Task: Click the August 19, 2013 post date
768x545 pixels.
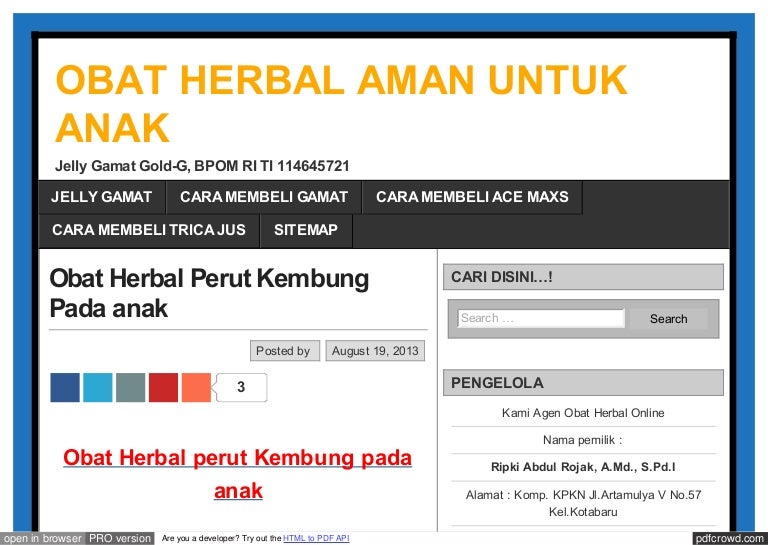Action: (x=375, y=351)
